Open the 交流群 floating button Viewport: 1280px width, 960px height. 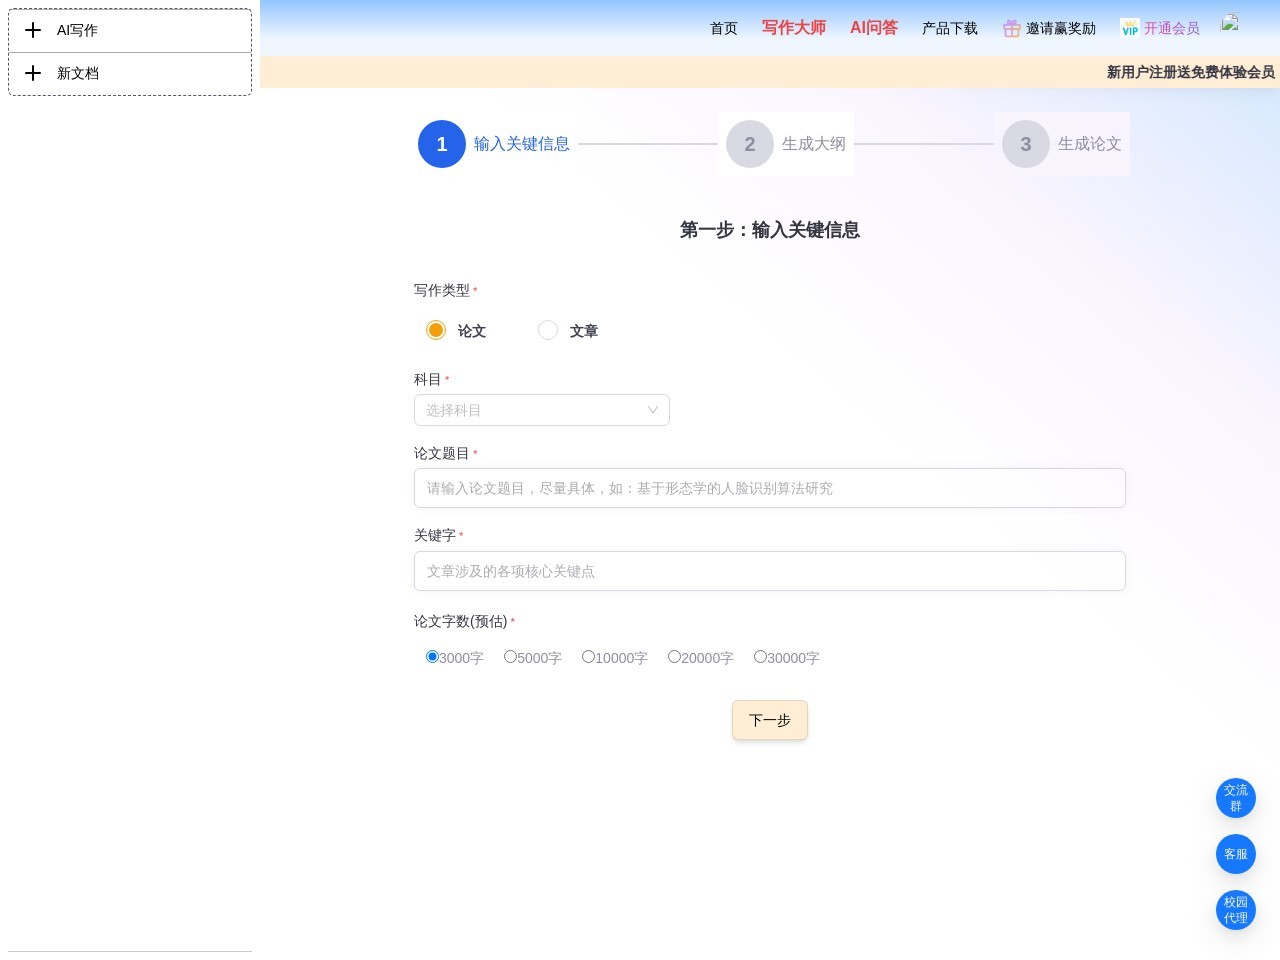[x=1236, y=798]
